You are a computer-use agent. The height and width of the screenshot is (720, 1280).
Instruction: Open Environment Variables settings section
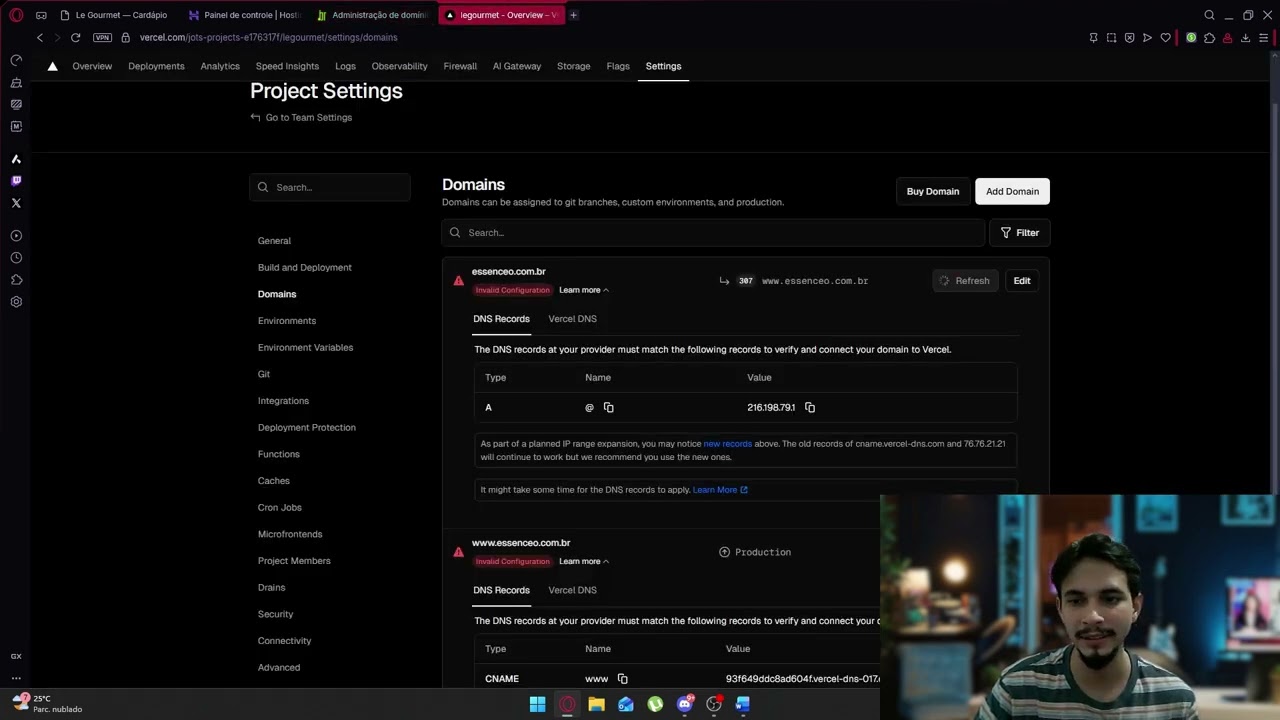coord(305,348)
